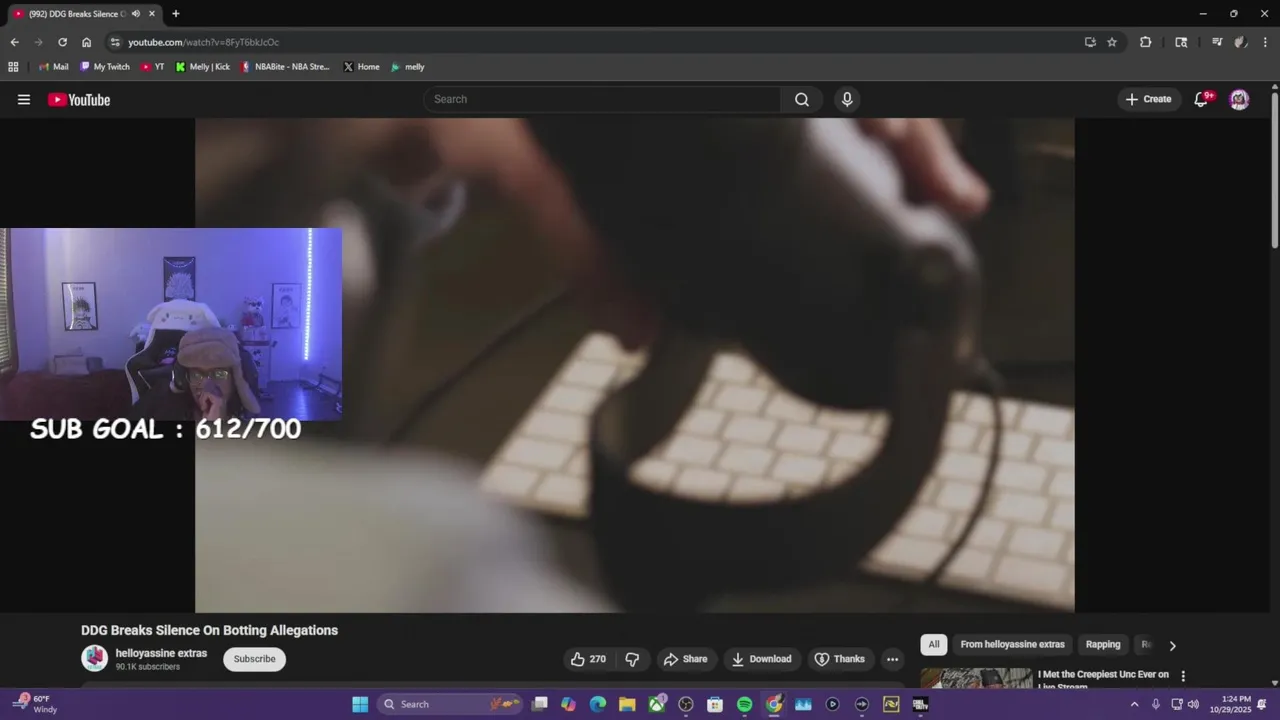Click the magnifier search button
Viewport: 1280px width, 720px height.
(x=802, y=99)
